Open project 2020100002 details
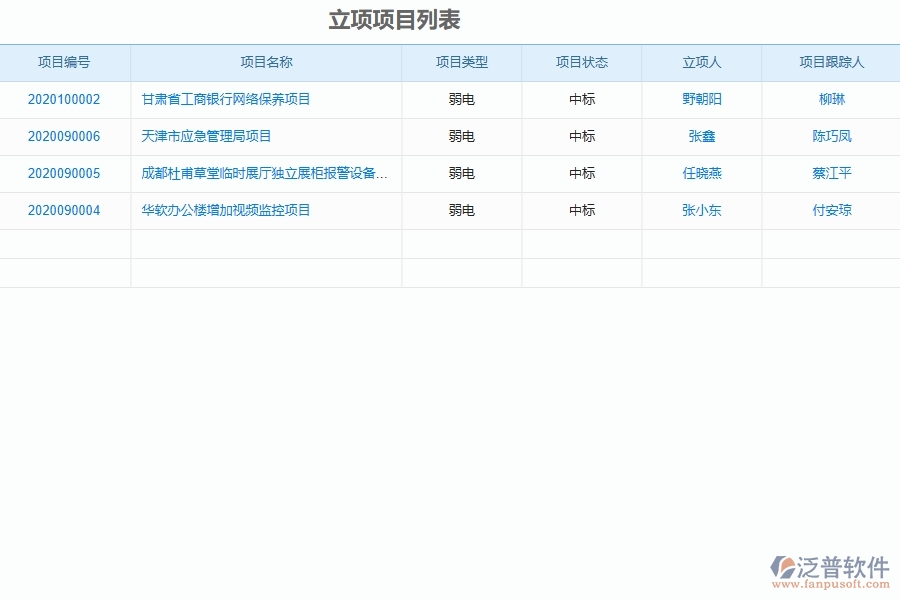900x600 pixels. point(66,99)
